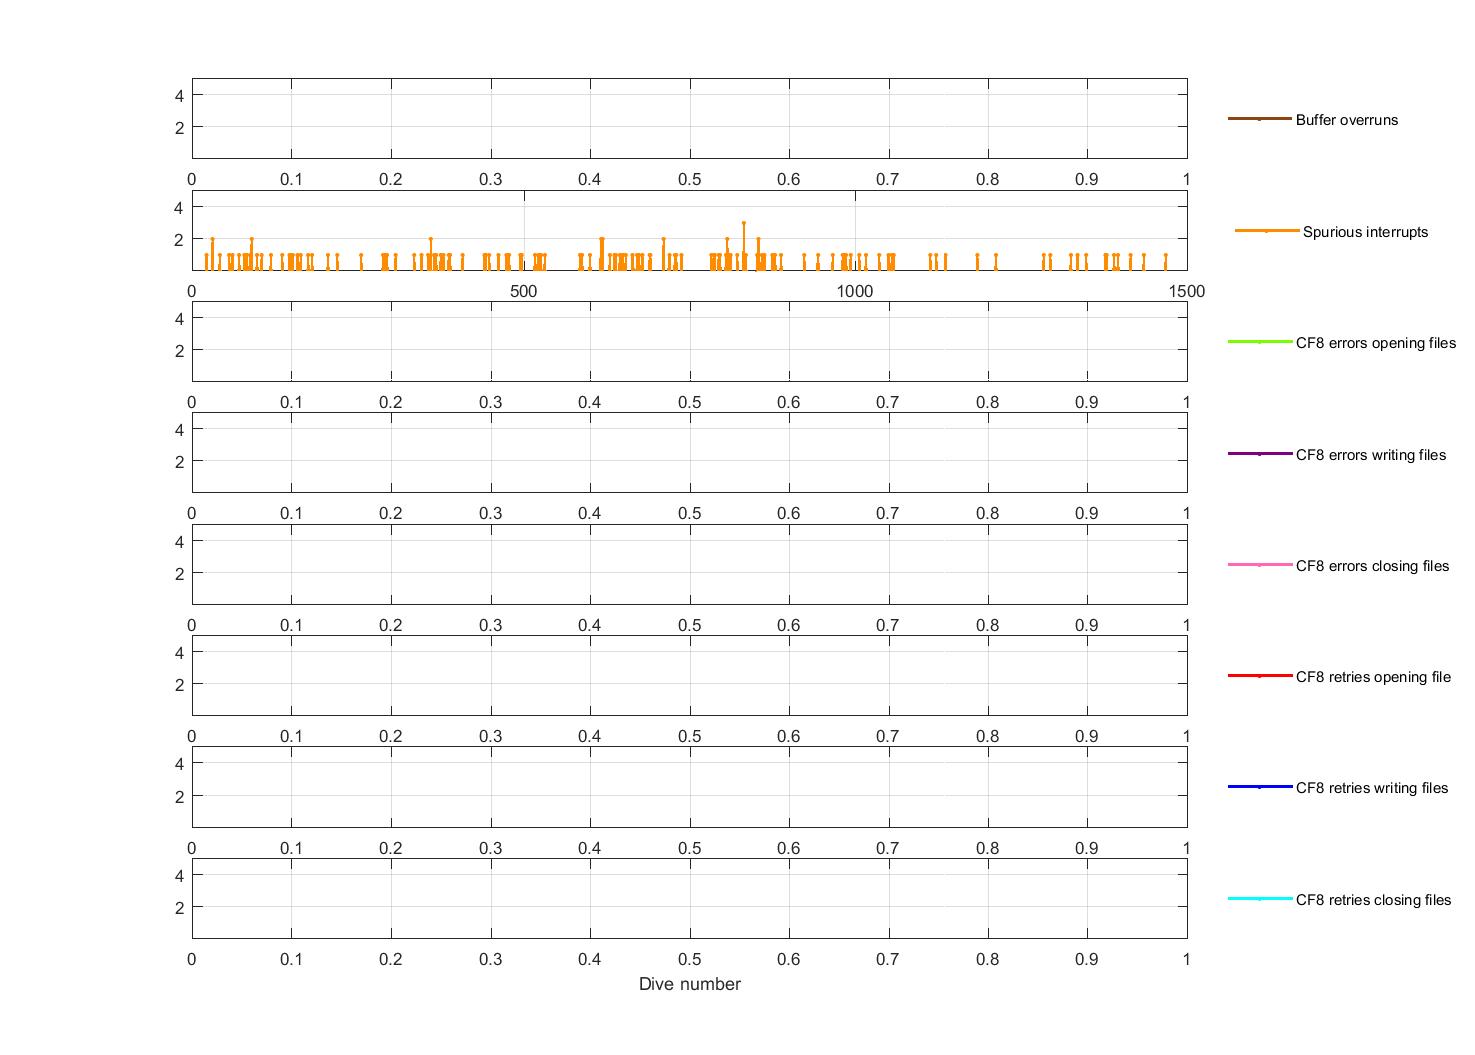Click the pink CF8 errors closing legend line
The height and width of the screenshot is (1055, 1475).
coord(1260,565)
